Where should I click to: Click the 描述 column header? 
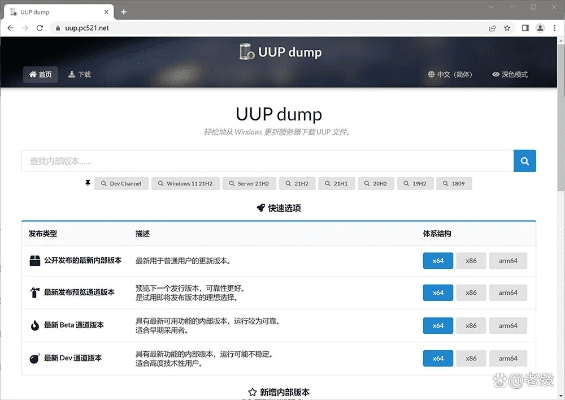click(143, 234)
